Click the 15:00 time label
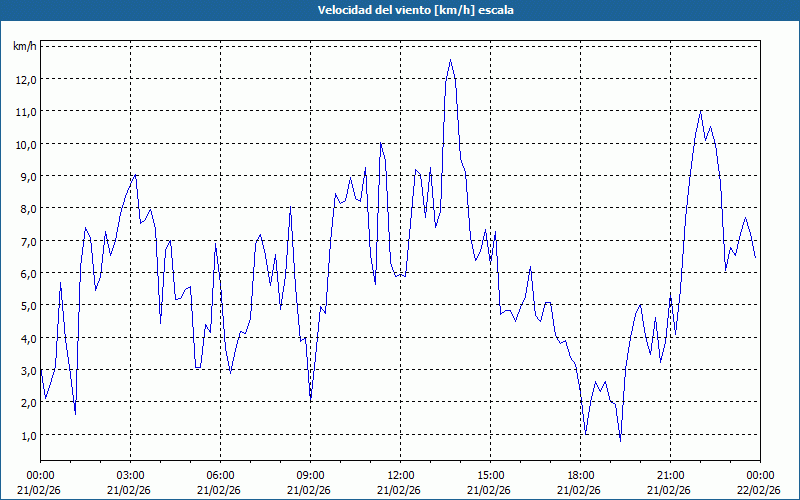Image resolution: width=800 pixels, height=500 pixels. point(490,475)
